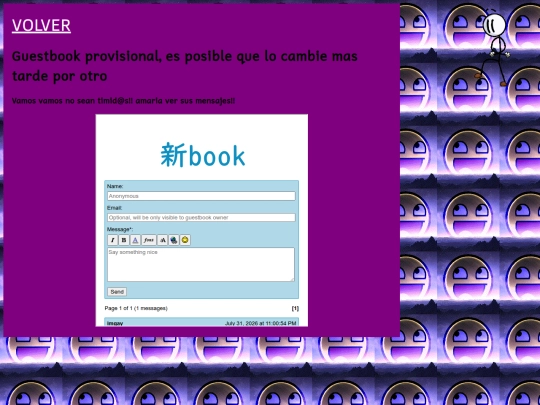Select the 'Page 1 of 1 (1 messages)' text
This screenshot has width=540, height=405.
[x=136, y=308]
